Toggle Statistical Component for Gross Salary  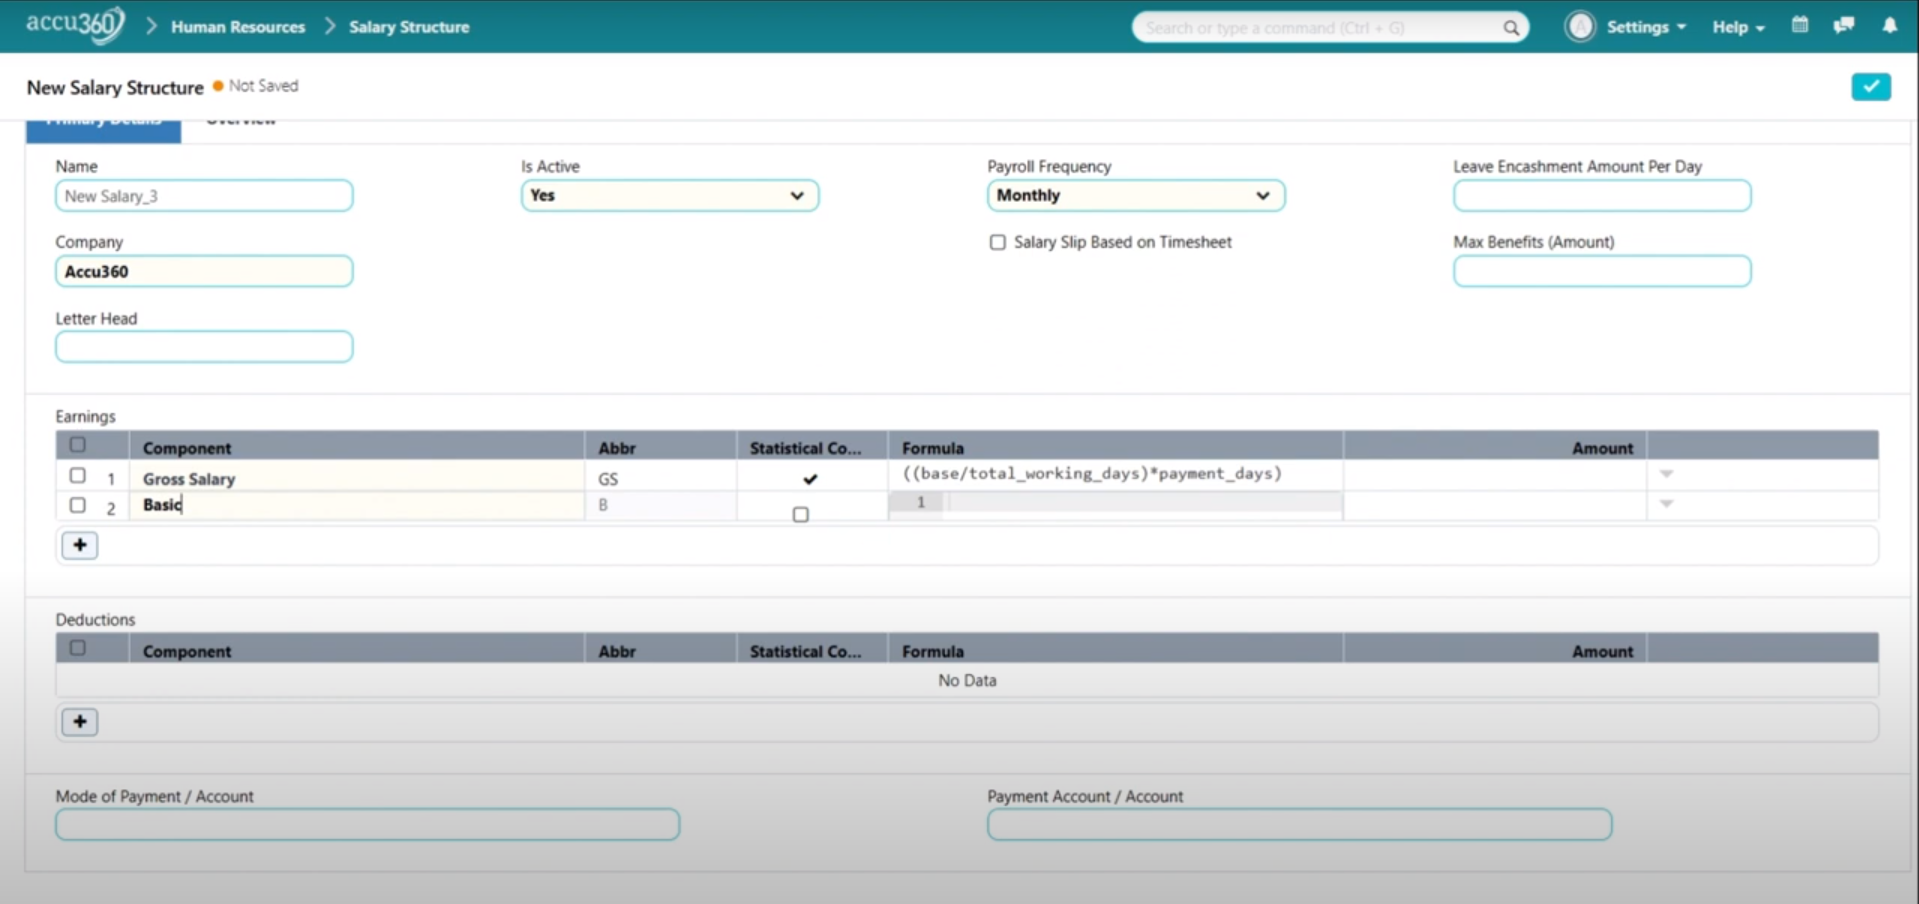click(810, 479)
